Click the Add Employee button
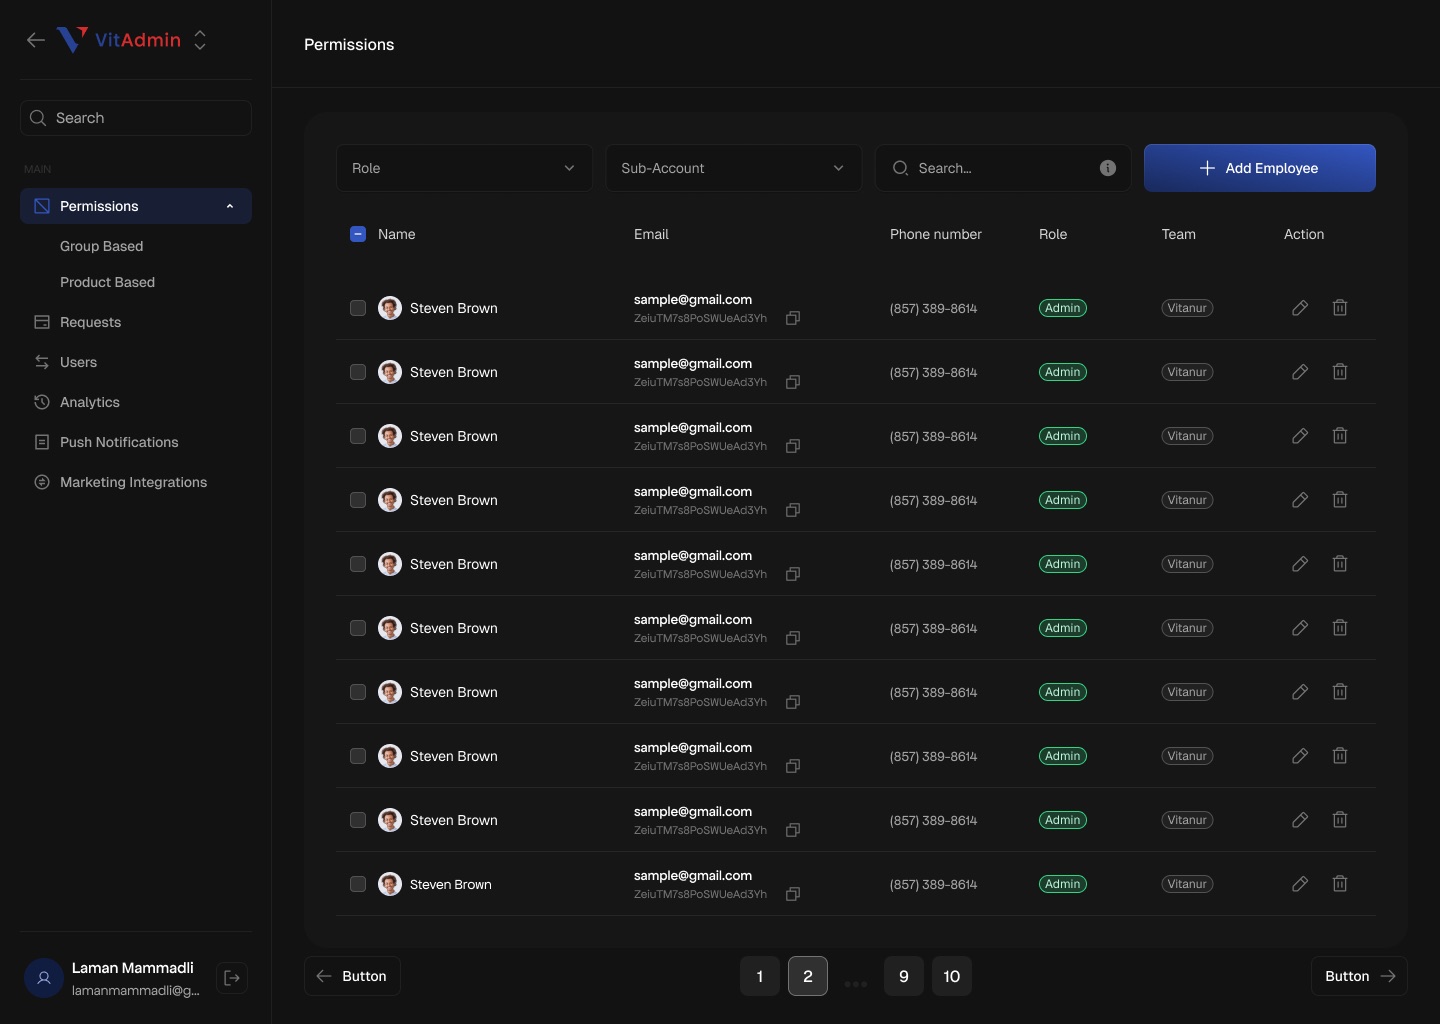This screenshot has height=1024, width=1440. click(1260, 168)
